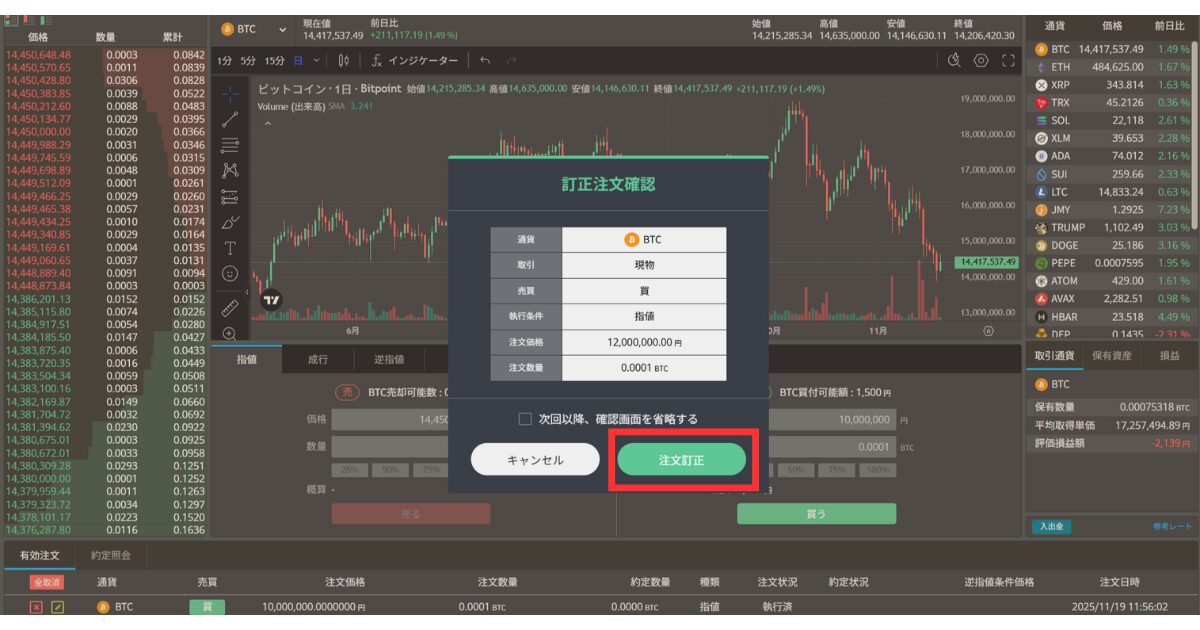Viewport: 1200px width, 630px height.
Task: Open the candlestick chart style selector
Action: [344, 61]
